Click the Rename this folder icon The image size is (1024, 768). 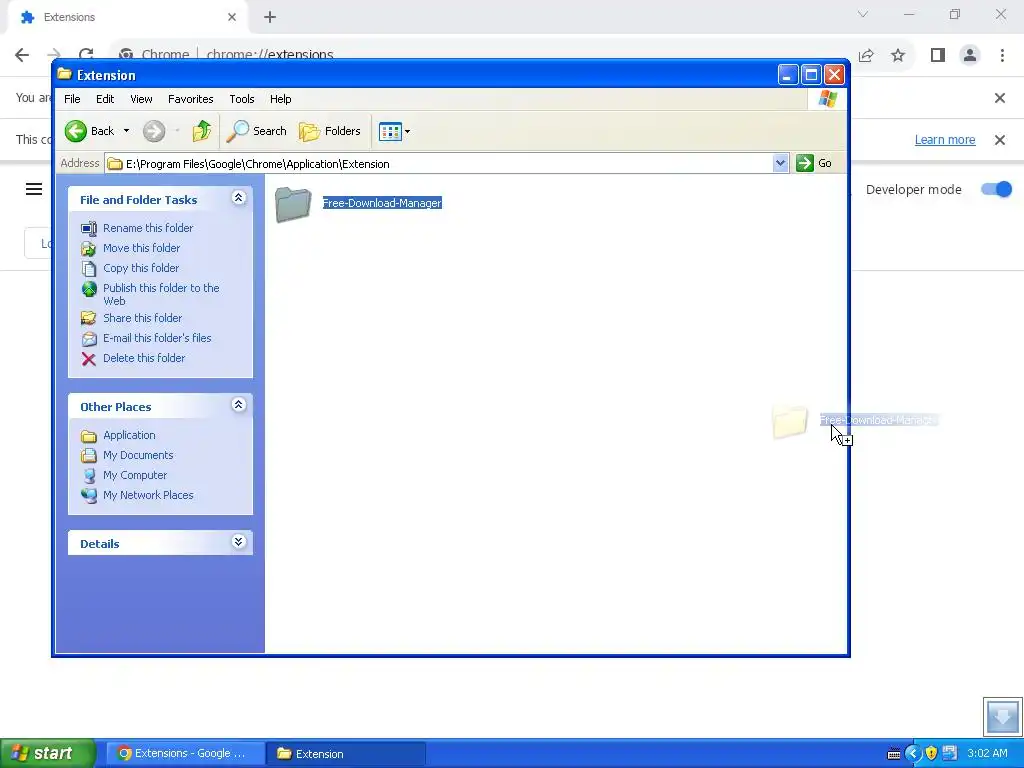89,229
